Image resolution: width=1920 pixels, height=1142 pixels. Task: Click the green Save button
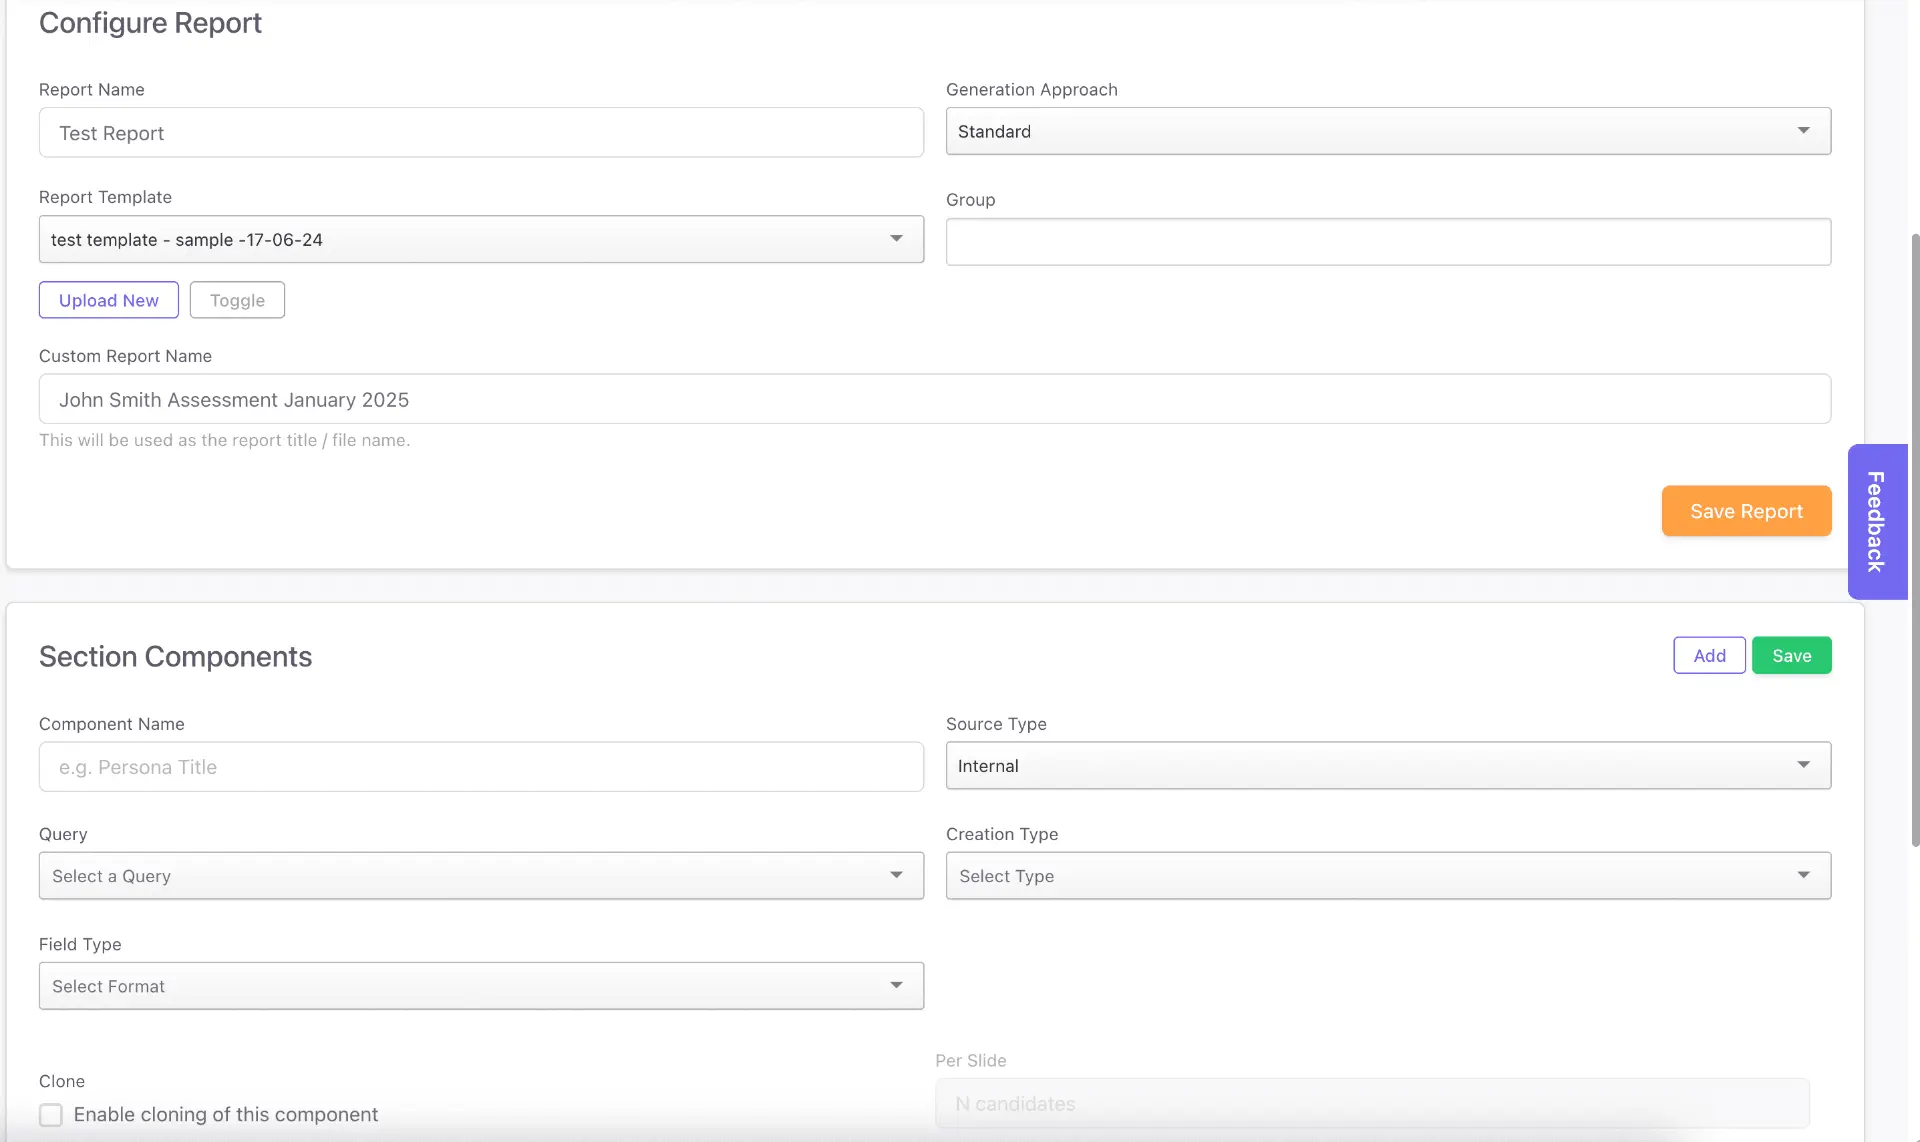coord(1791,655)
